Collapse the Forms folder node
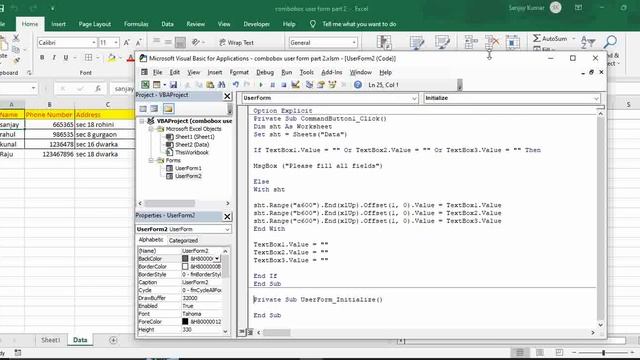This screenshot has height=360, width=640. 151,160
